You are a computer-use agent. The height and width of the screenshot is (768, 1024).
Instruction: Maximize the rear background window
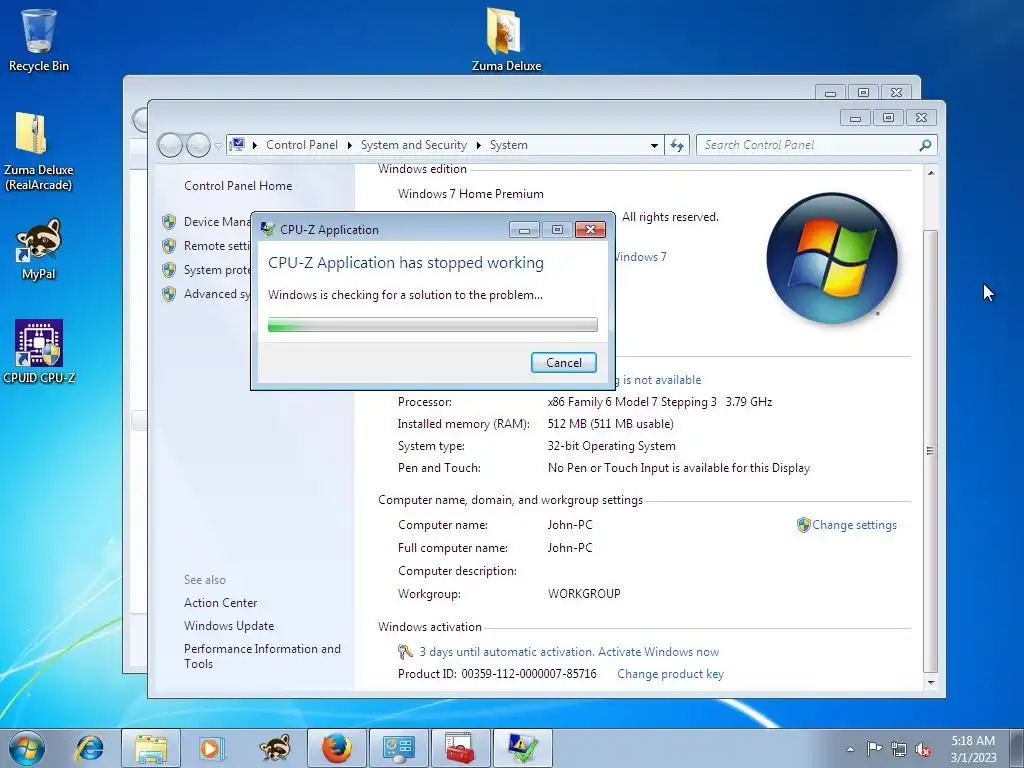[x=863, y=93]
